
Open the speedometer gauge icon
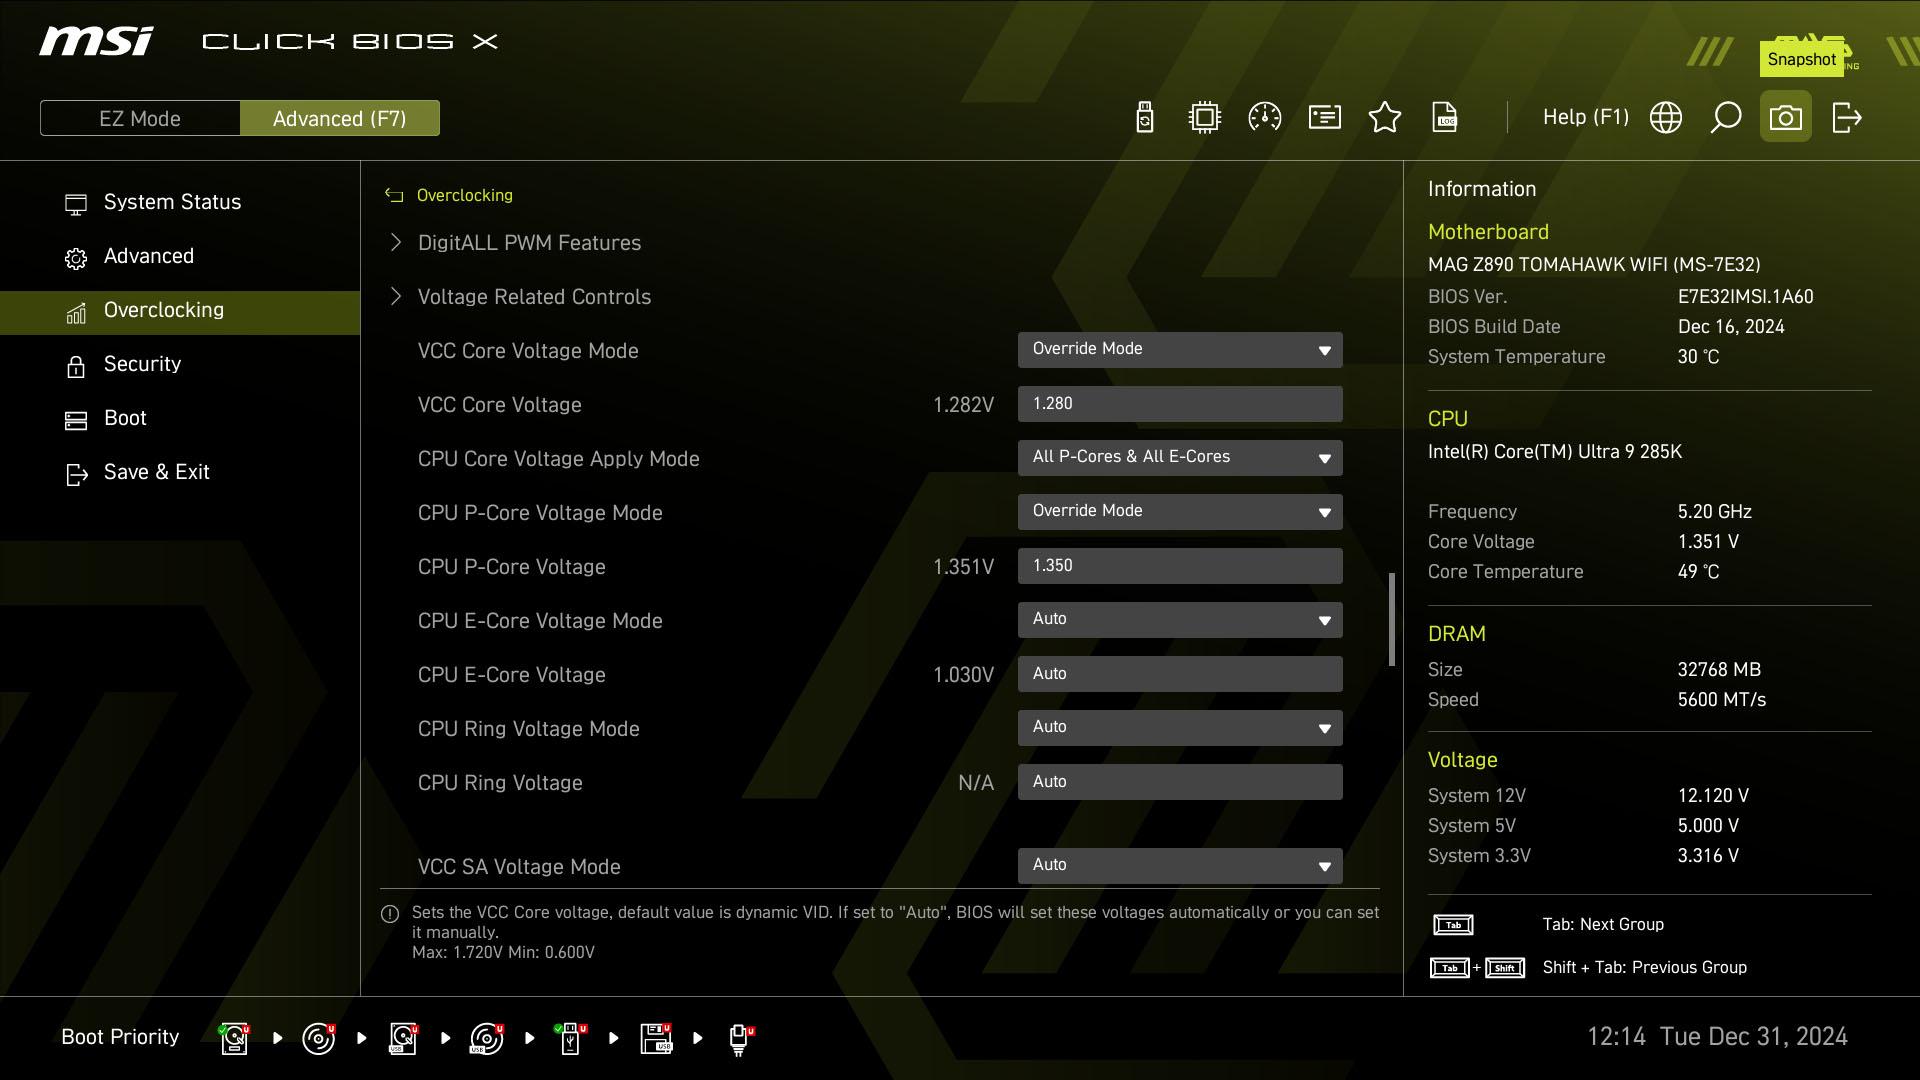pyautogui.click(x=1265, y=118)
